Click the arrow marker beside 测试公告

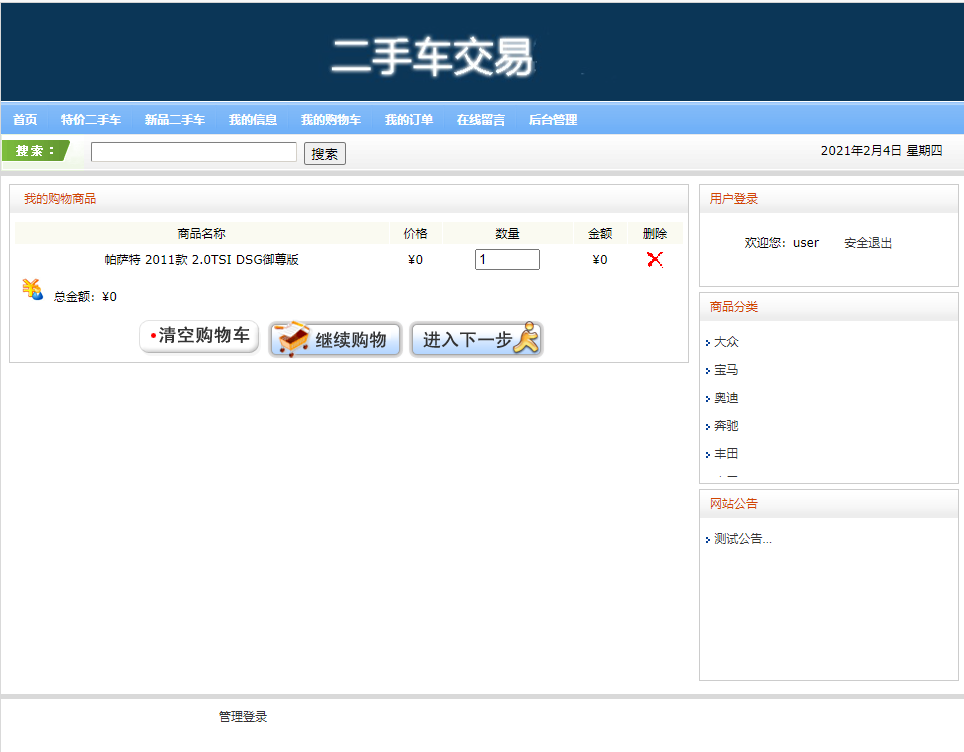(x=708, y=538)
